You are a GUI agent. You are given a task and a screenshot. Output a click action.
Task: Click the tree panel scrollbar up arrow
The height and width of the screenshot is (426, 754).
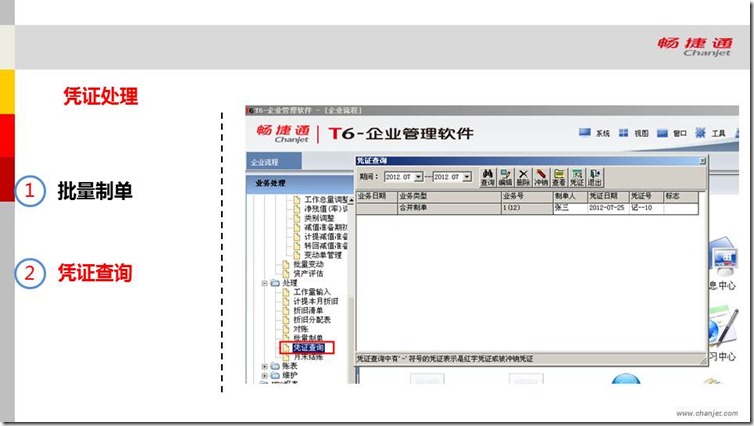click(x=351, y=200)
